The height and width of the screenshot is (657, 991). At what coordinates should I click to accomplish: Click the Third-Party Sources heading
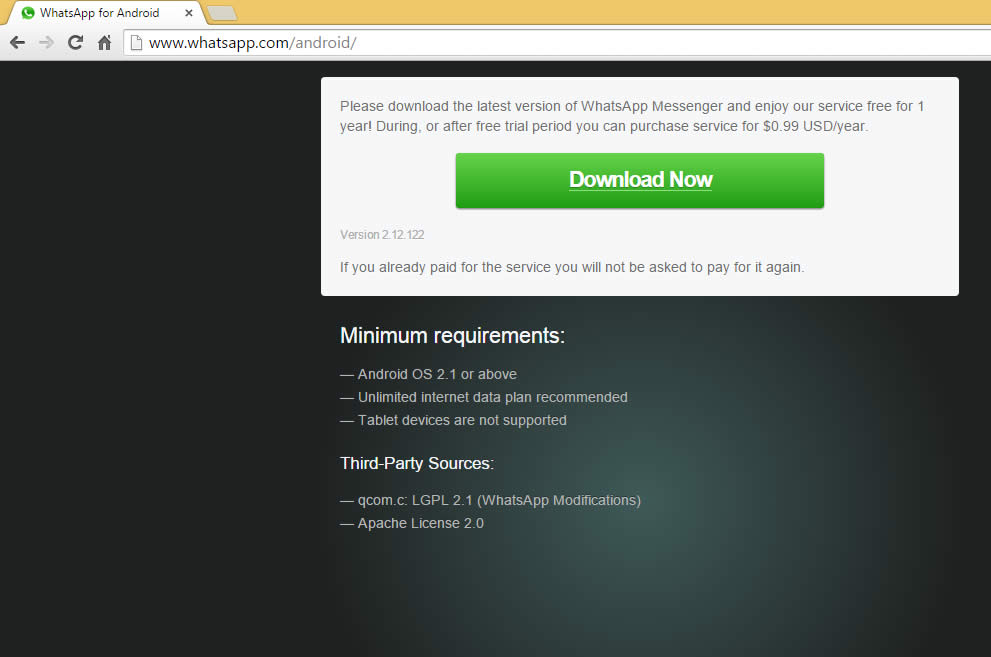click(x=417, y=464)
